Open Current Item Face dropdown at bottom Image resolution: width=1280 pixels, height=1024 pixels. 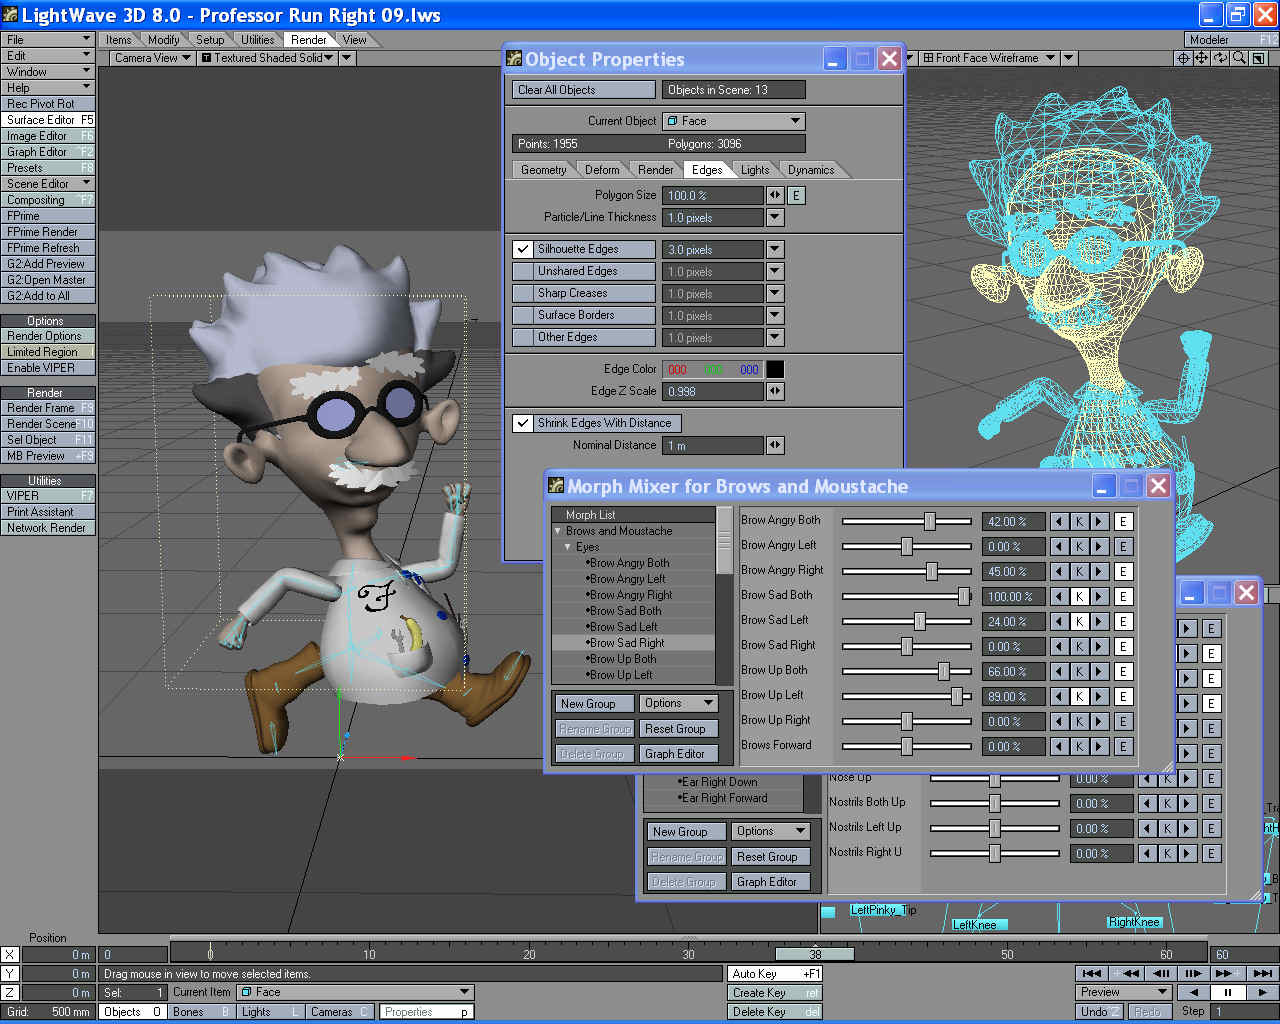354,992
